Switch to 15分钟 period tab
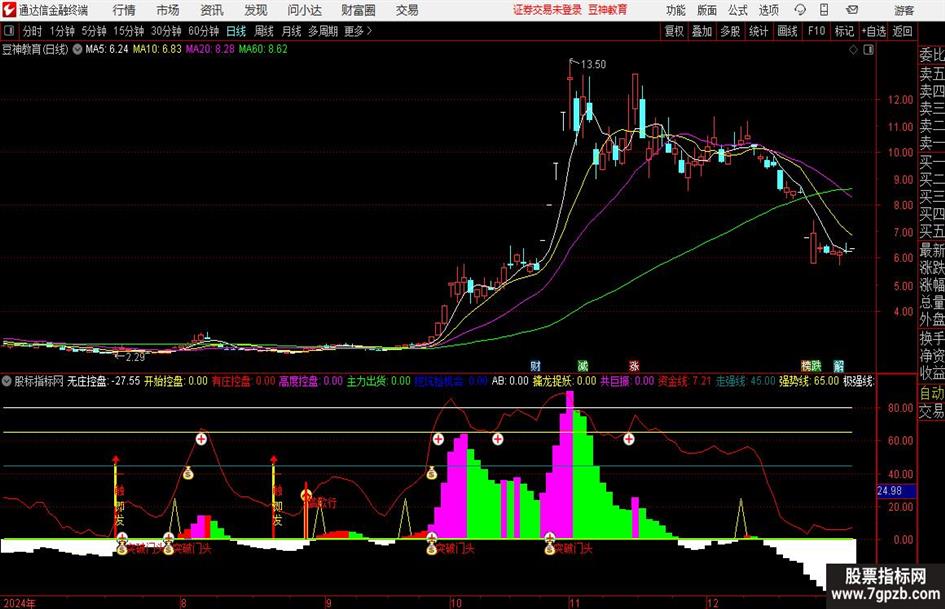Image resolution: width=945 pixels, height=609 pixels. [x=129, y=31]
